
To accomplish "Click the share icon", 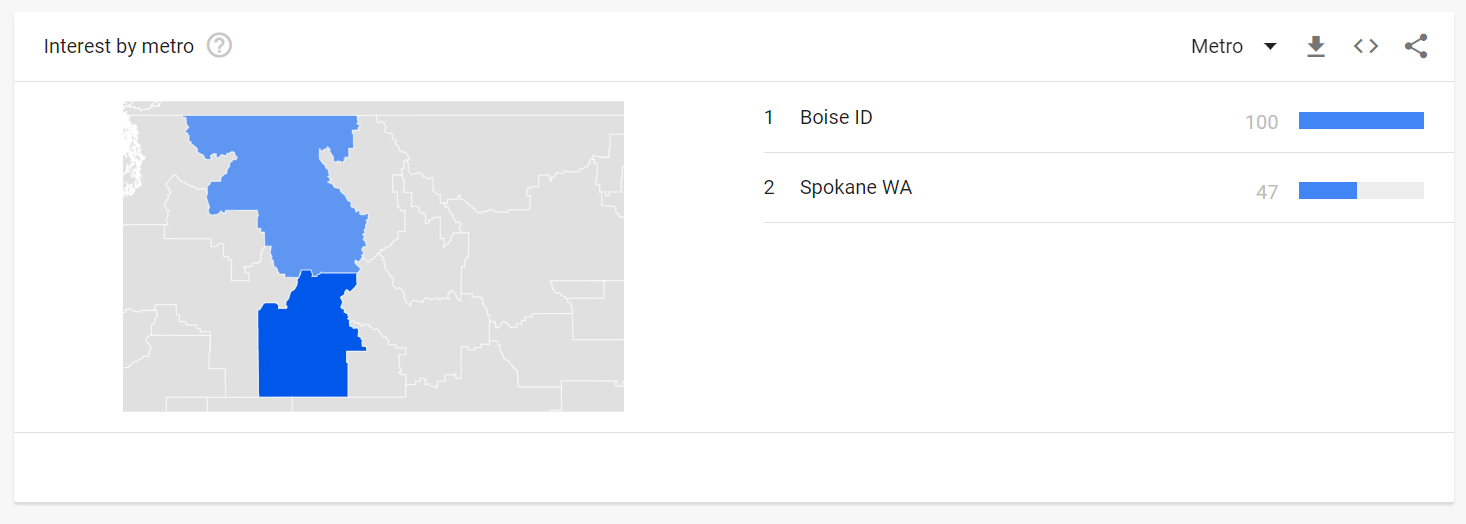I will coord(1416,46).
